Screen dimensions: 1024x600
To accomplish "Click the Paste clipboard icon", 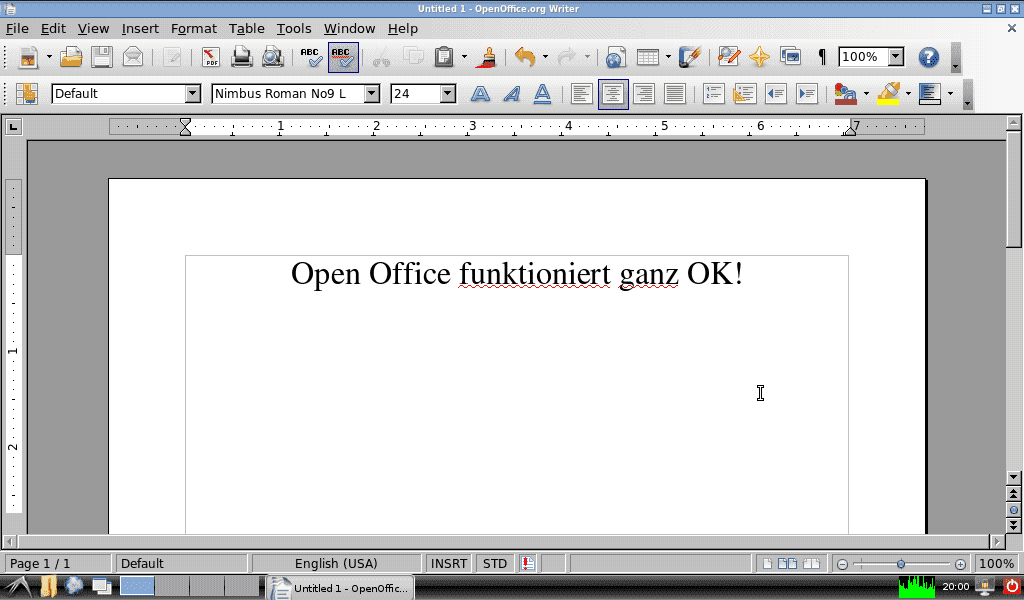I will [x=444, y=57].
